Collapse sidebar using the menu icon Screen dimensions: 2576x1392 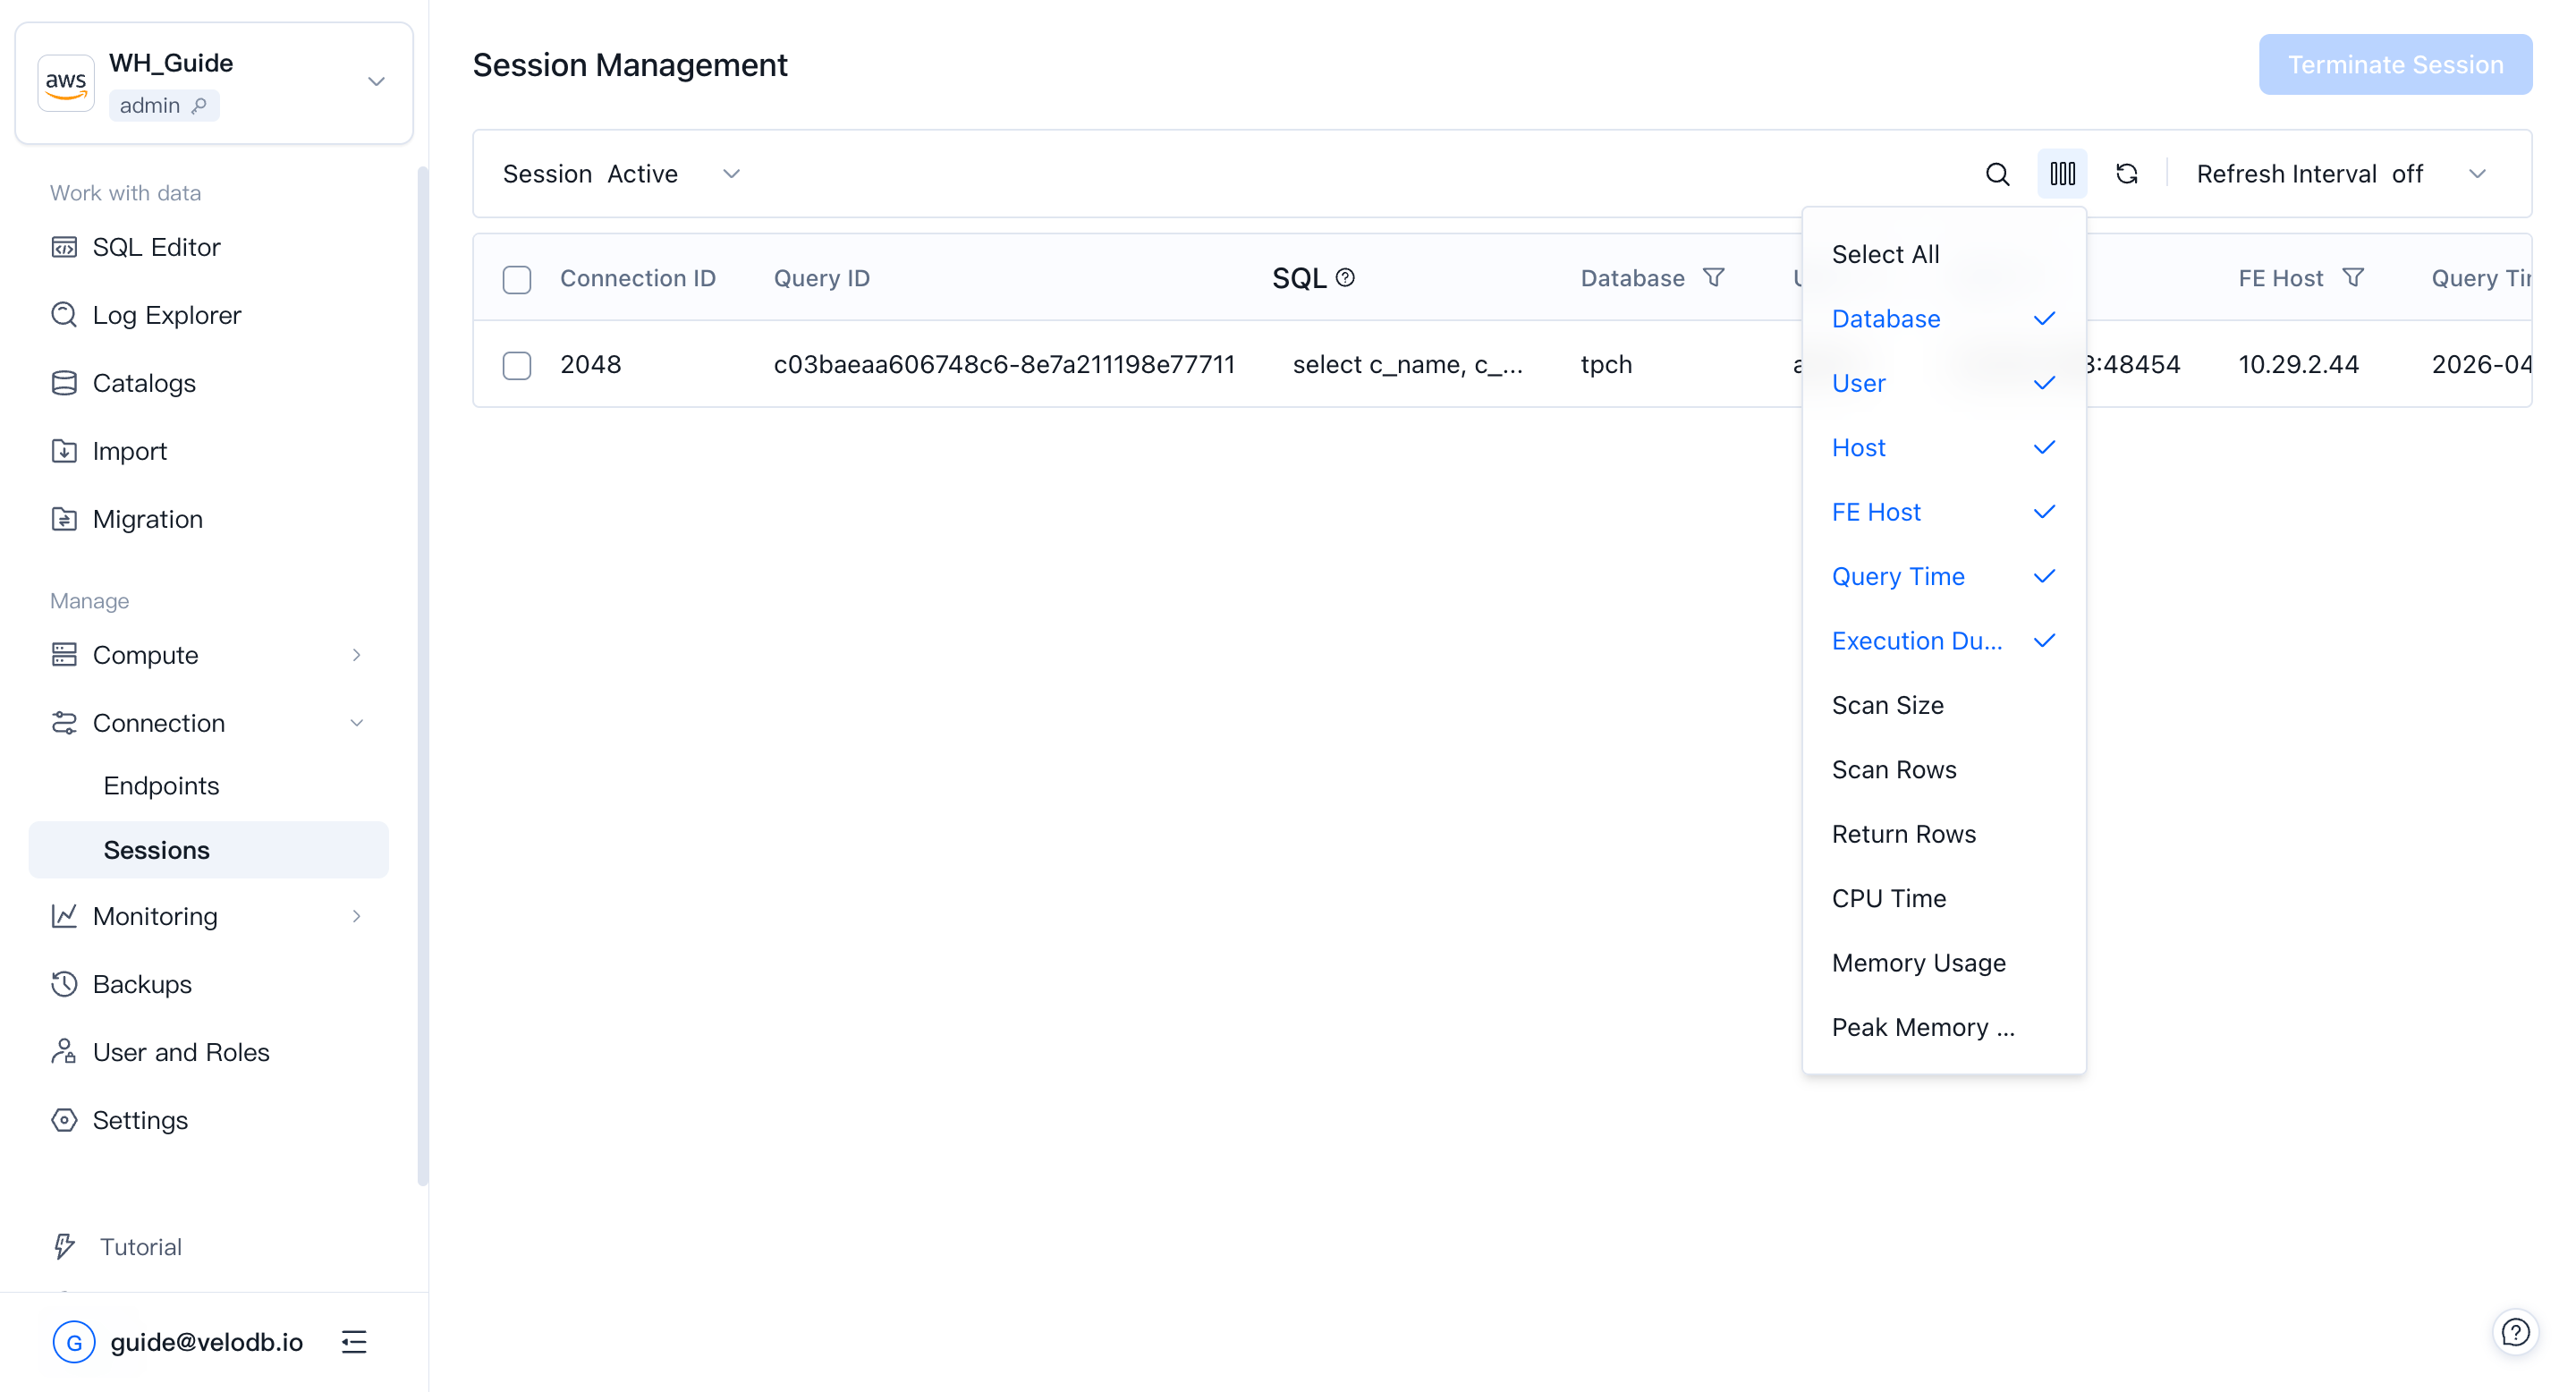pos(354,1342)
